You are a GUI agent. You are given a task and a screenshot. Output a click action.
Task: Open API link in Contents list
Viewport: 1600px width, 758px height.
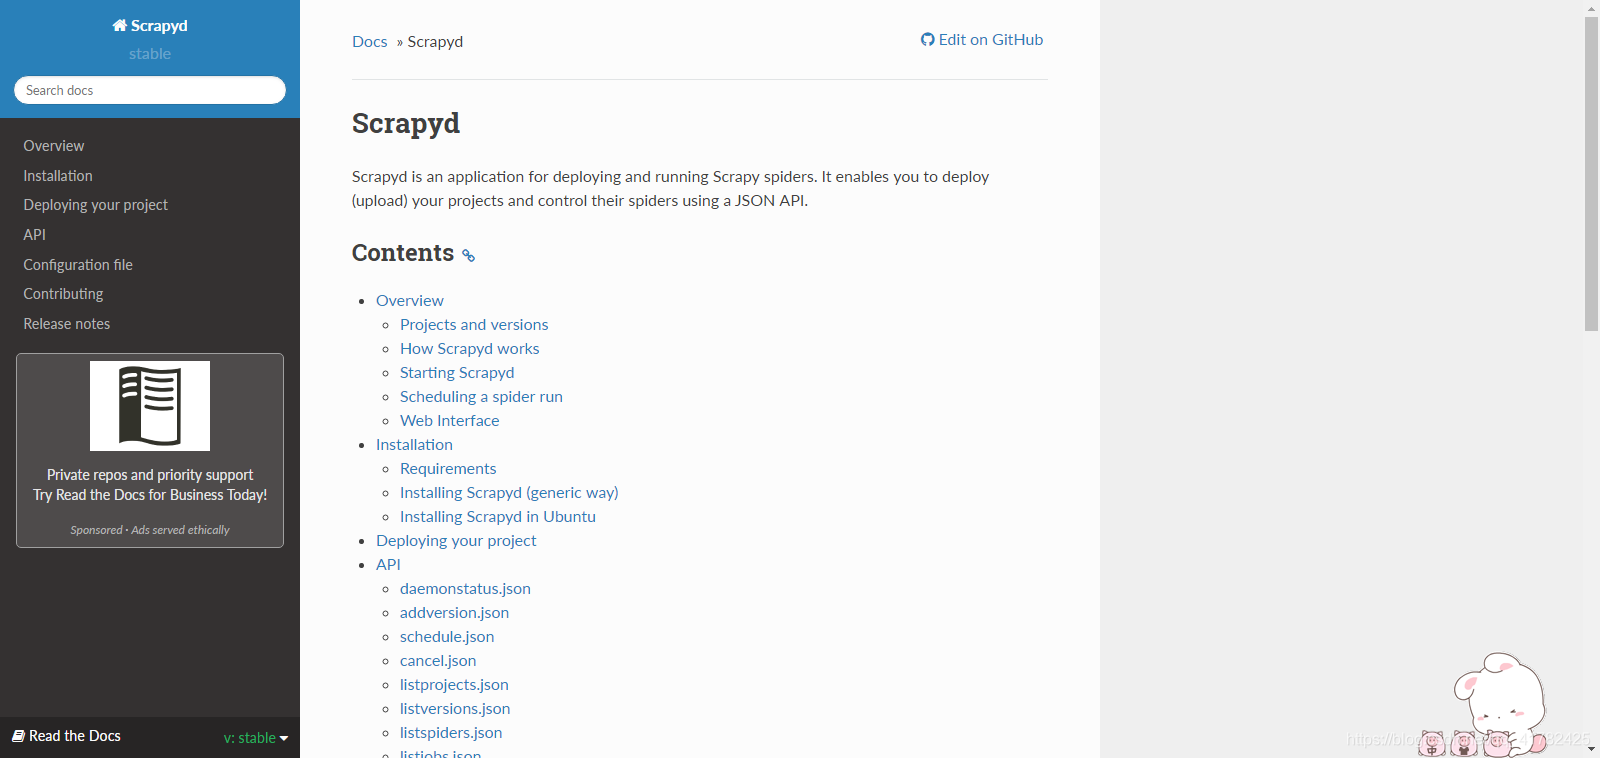point(388,565)
